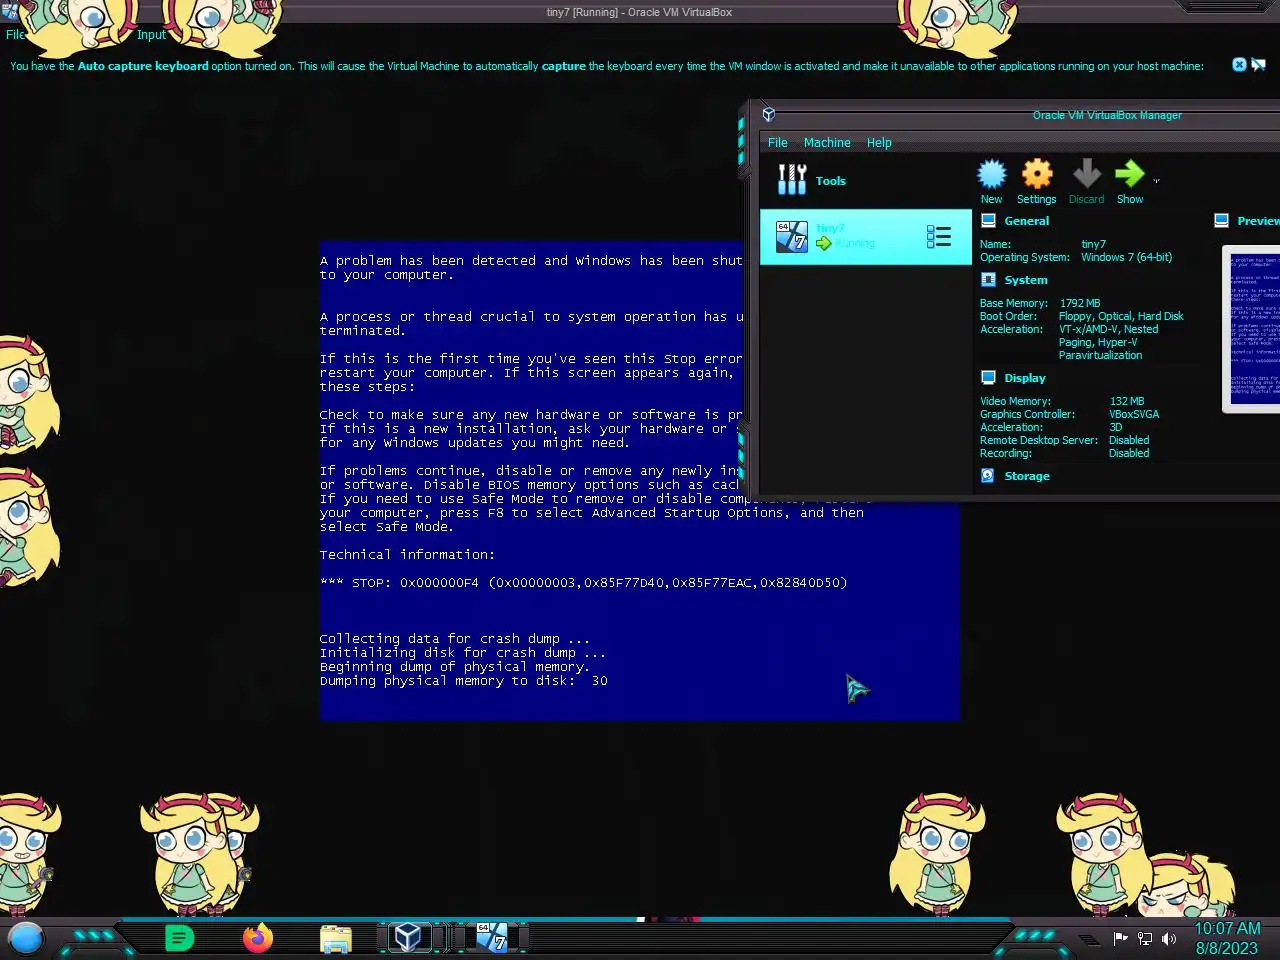Click the Preview section monitor icon
The image size is (1280, 960).
[x=1221, y=221]
